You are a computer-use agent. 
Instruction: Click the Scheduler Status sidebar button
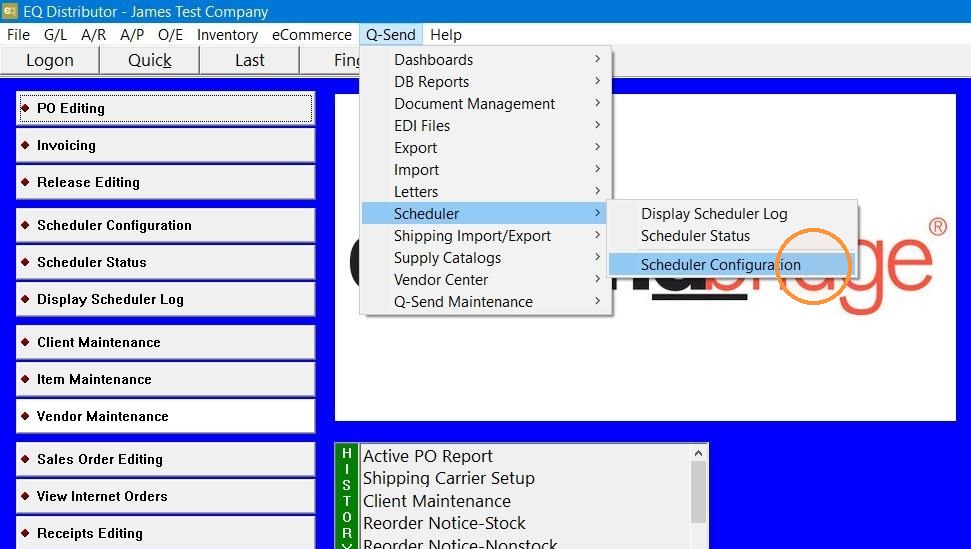point(165,262)
